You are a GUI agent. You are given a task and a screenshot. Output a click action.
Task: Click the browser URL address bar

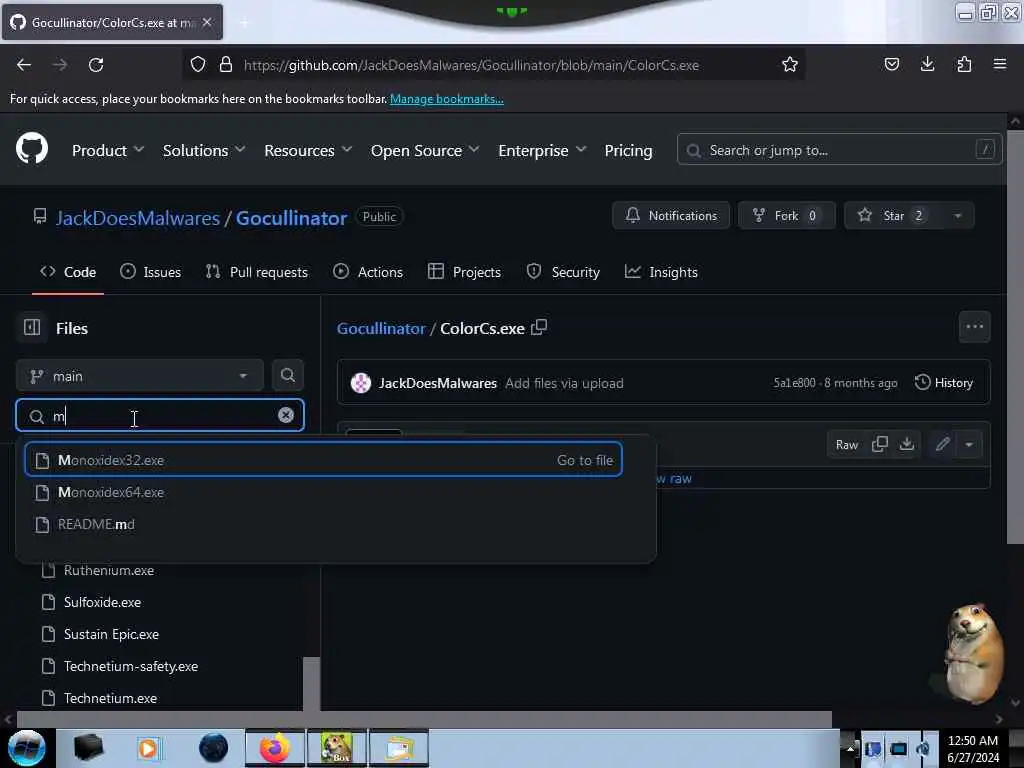click(x=494, y=65)
